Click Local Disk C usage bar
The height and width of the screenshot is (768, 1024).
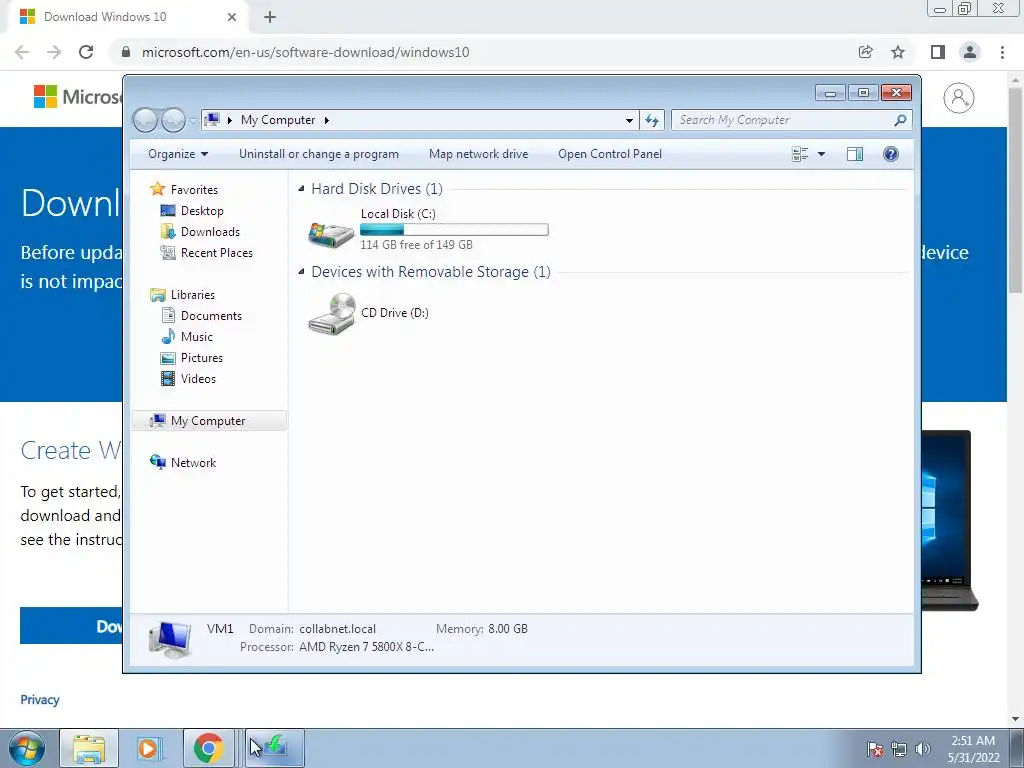pos(454,229)
